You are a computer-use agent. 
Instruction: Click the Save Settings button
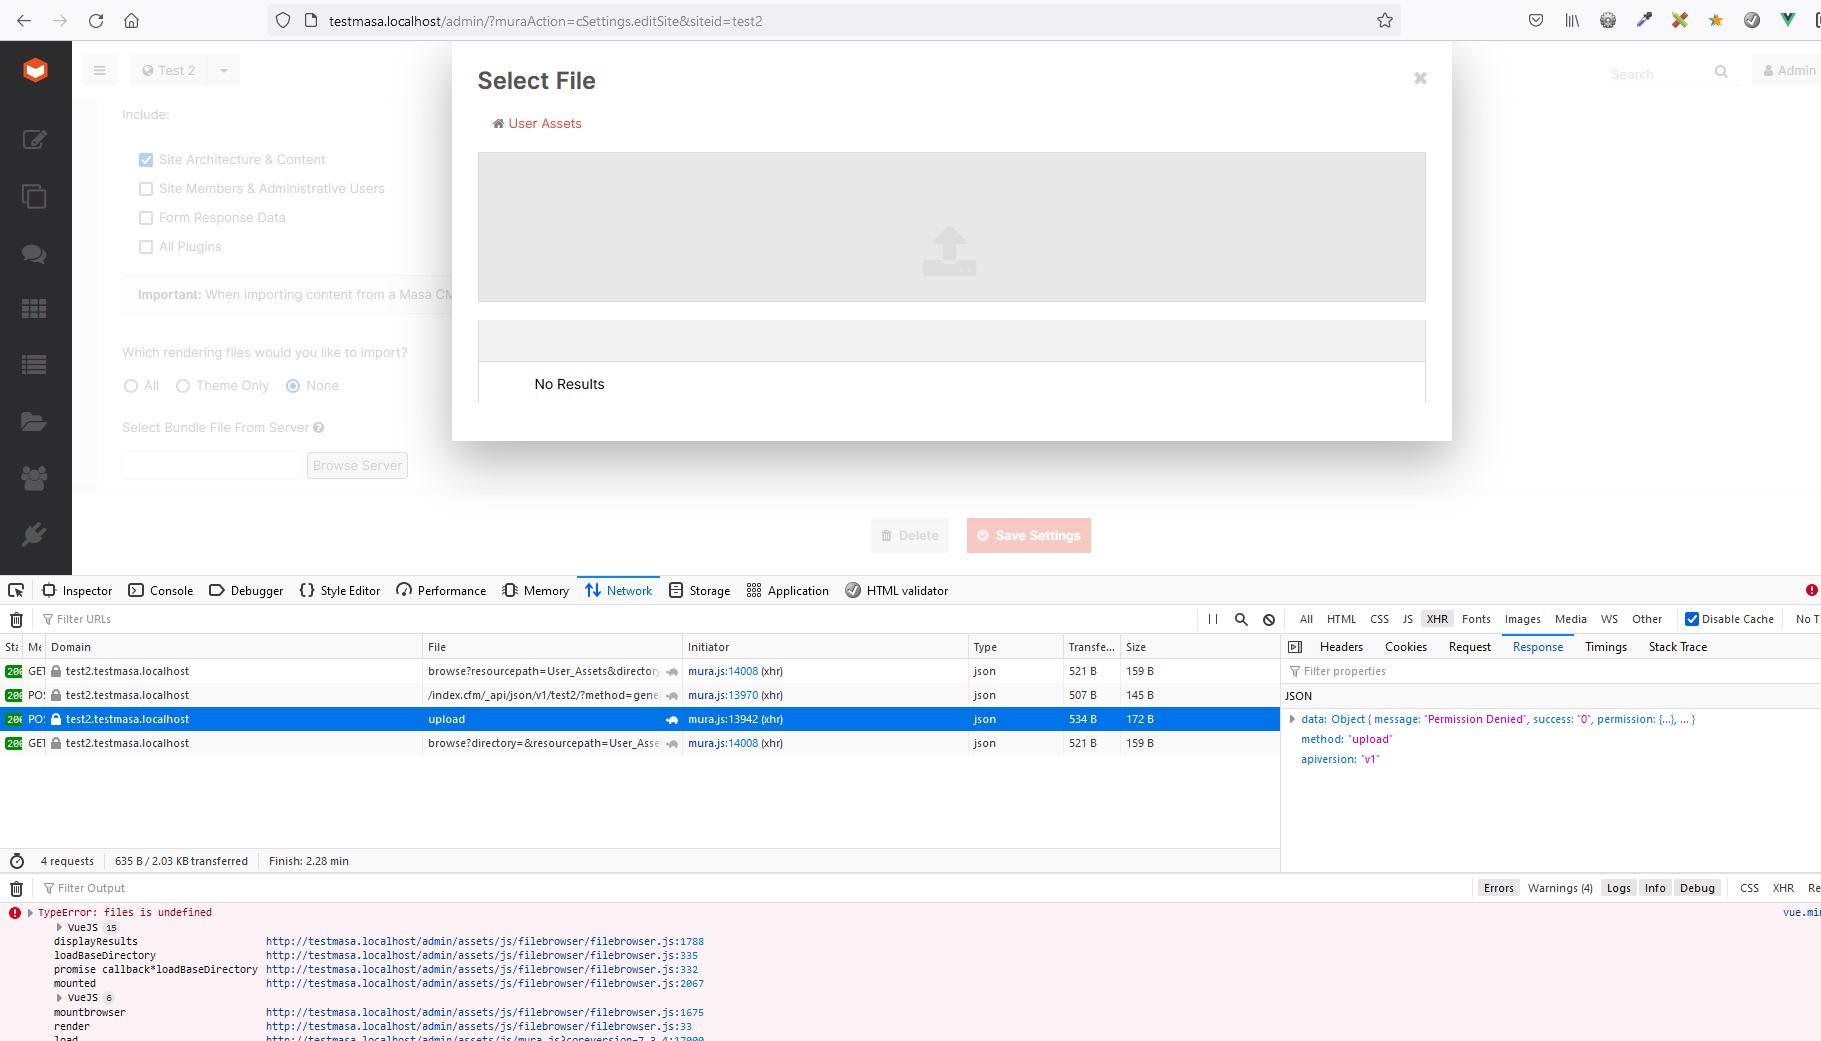(x=1028, y=535)
